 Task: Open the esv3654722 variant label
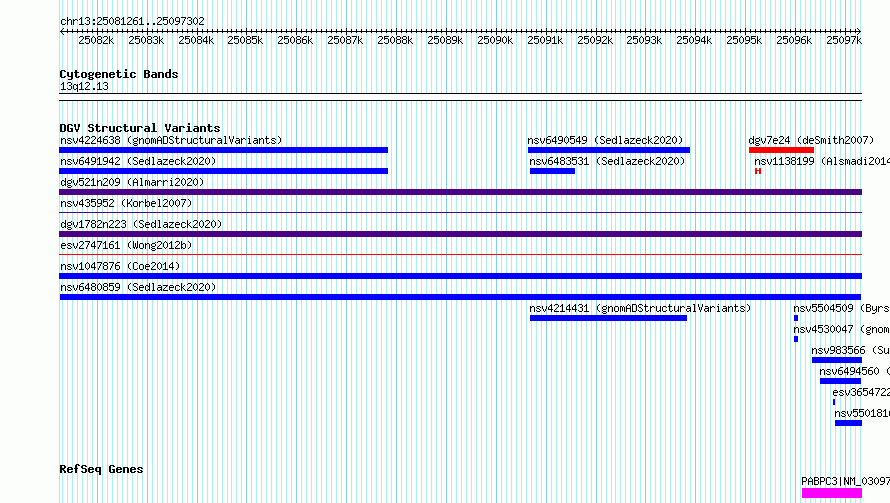coord(861,392)
